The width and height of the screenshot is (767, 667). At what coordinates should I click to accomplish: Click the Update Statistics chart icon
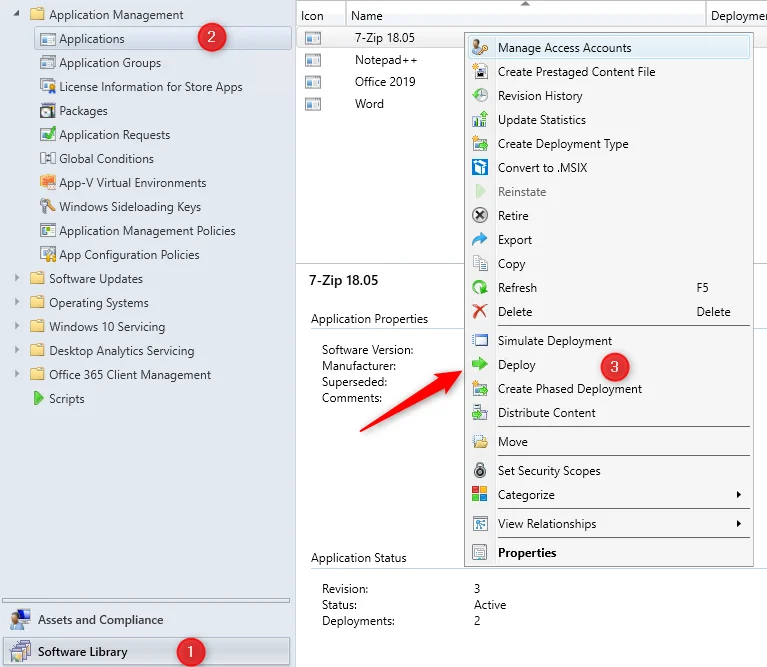[x=480, y=119]
